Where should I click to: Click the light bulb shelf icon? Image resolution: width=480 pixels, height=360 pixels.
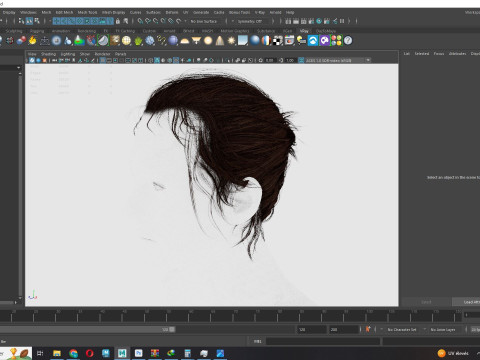[301, 41]
